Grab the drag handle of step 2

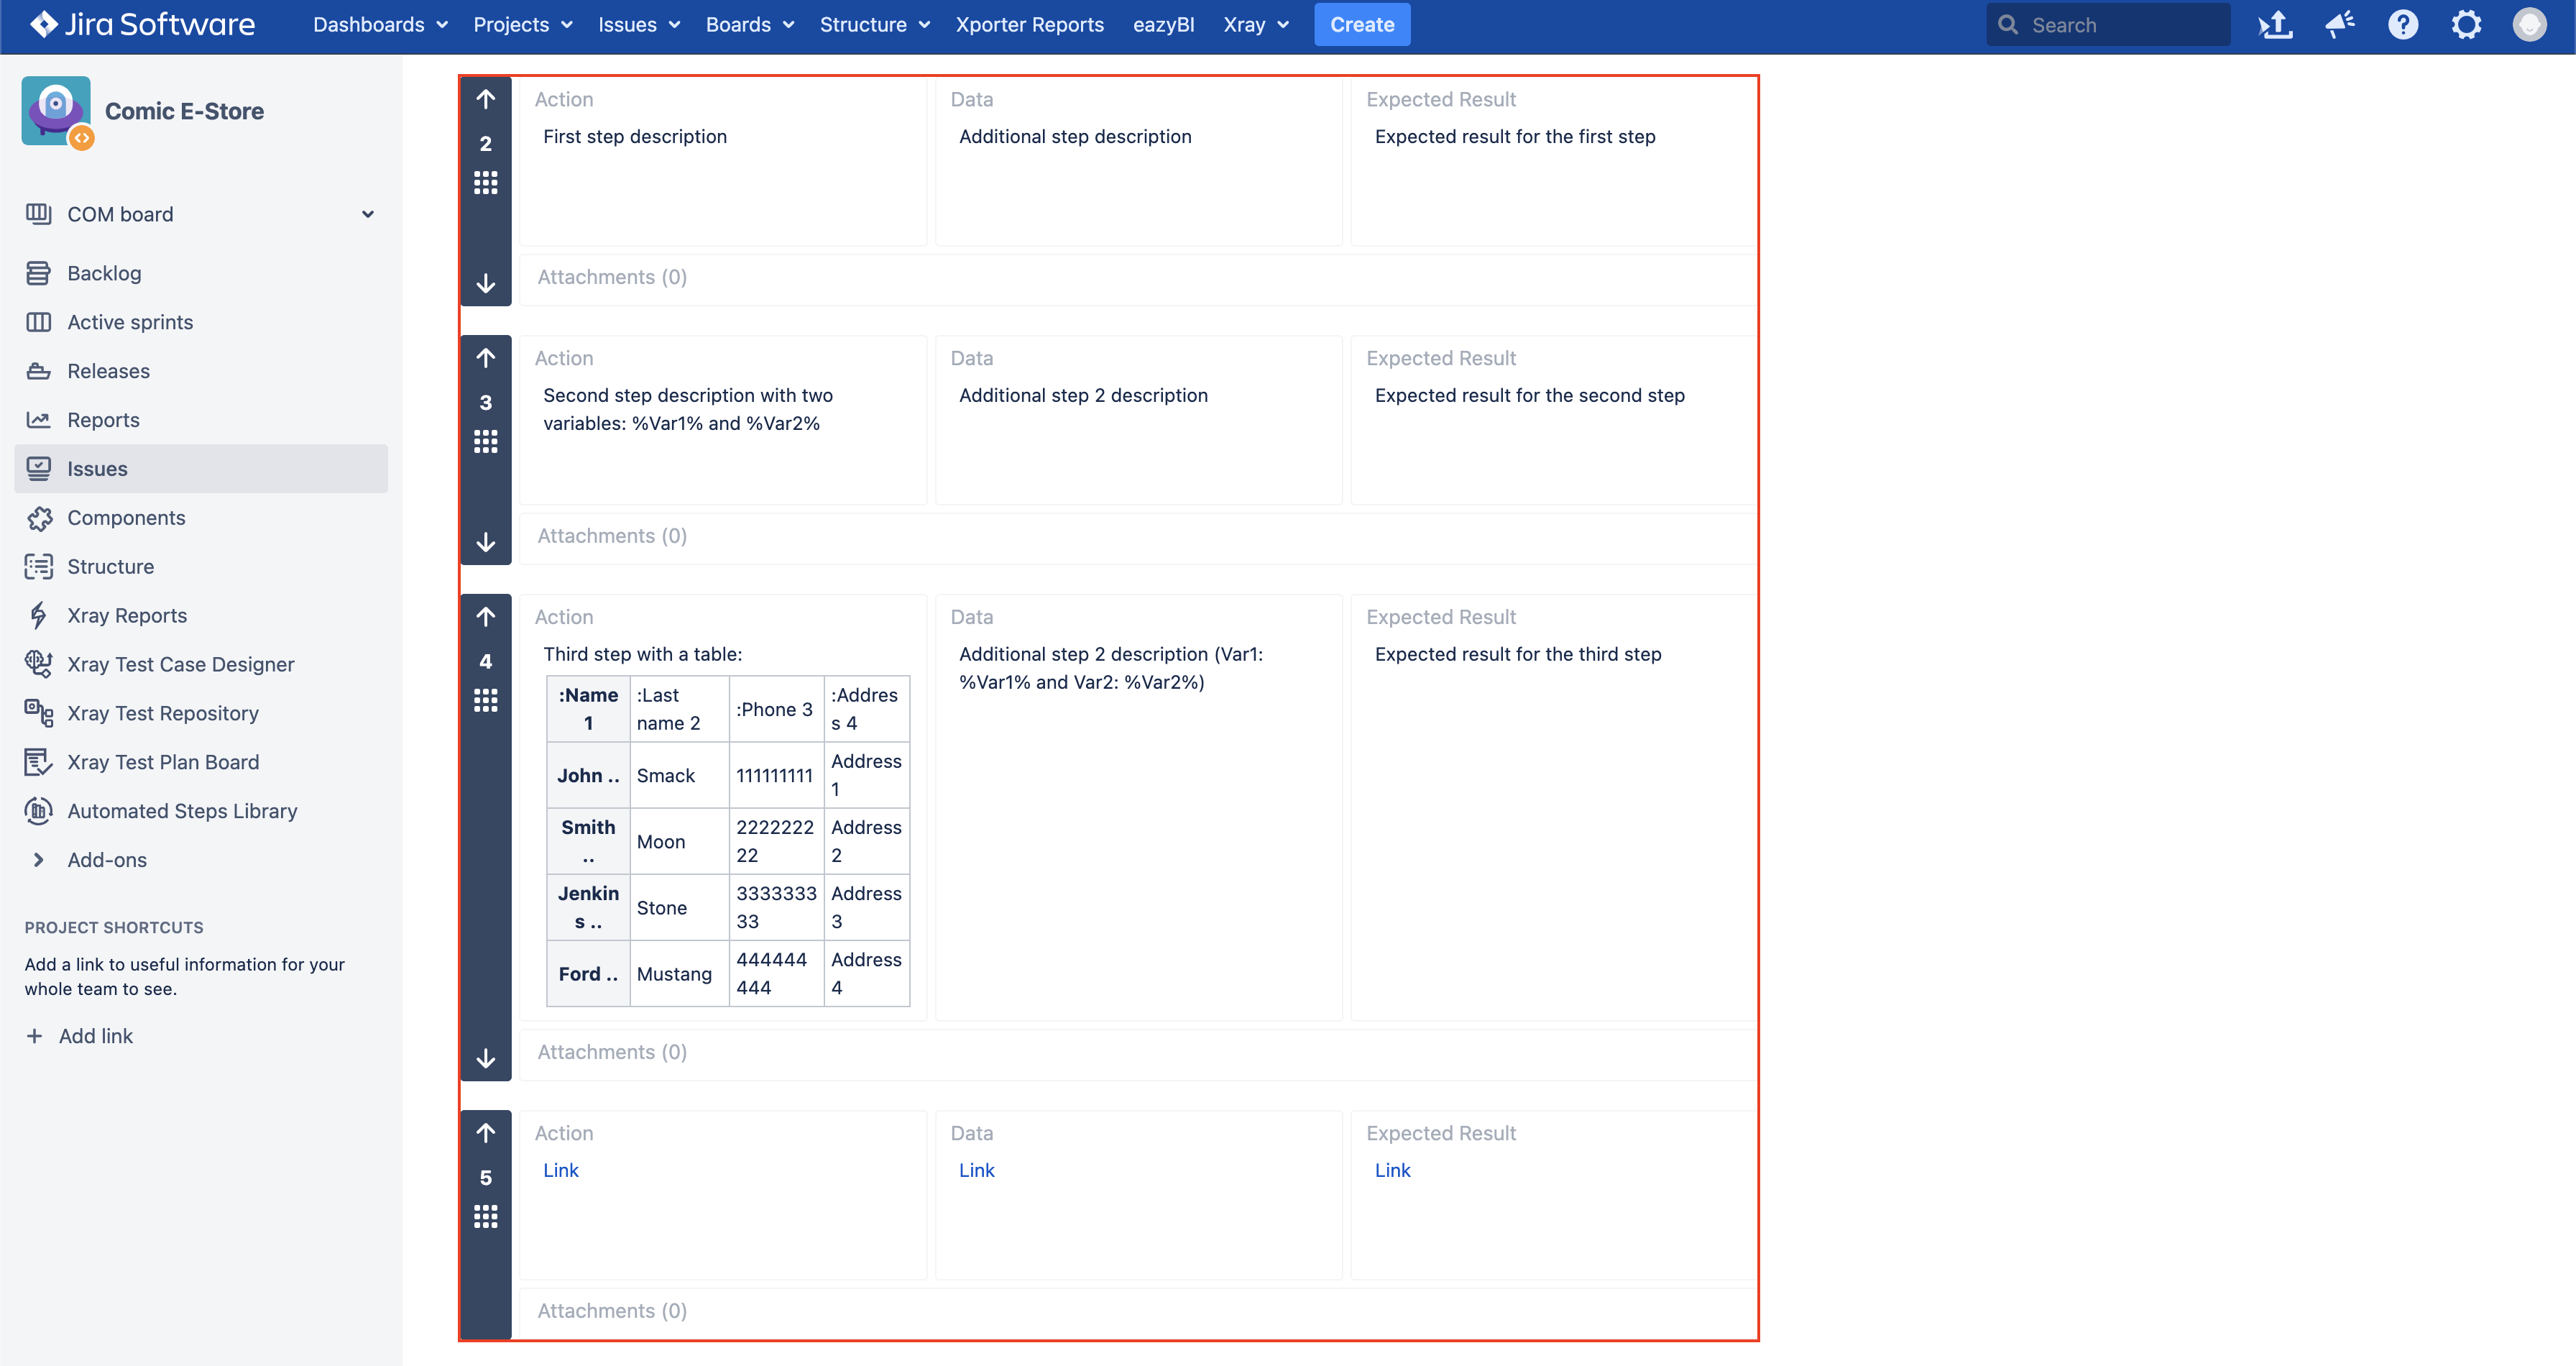click(486, 183)
